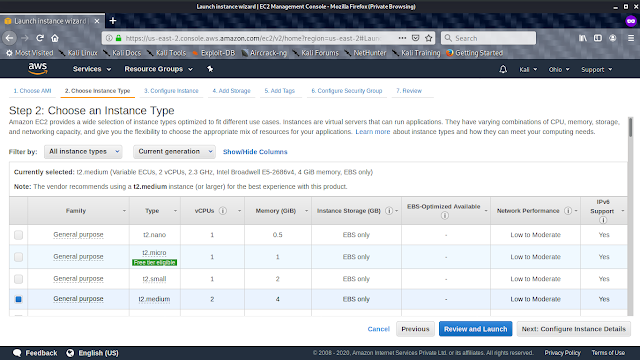Sort by the Memory (GiB) column header
Viewport: 640px width, 360px height.
pos(278,211)
